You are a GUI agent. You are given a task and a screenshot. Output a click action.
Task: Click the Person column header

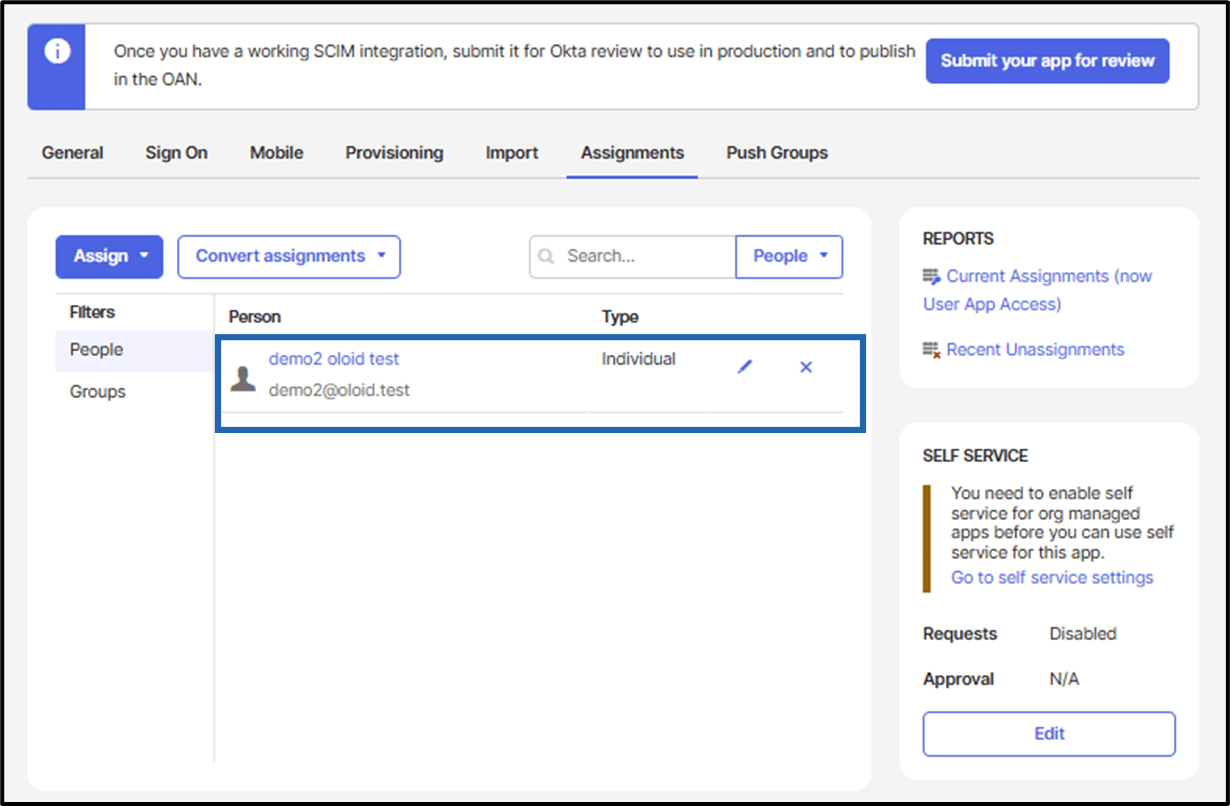[x=255, y=317]
